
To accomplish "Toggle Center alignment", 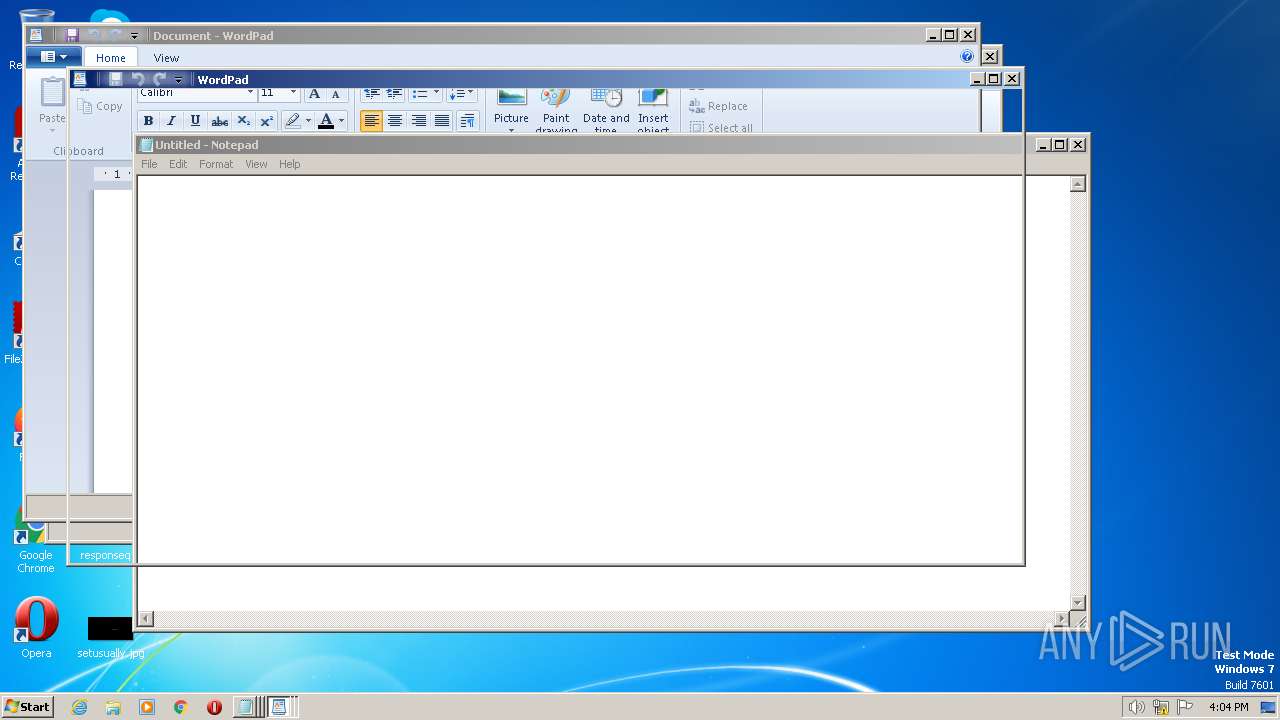I will click(x=395, y=121).
